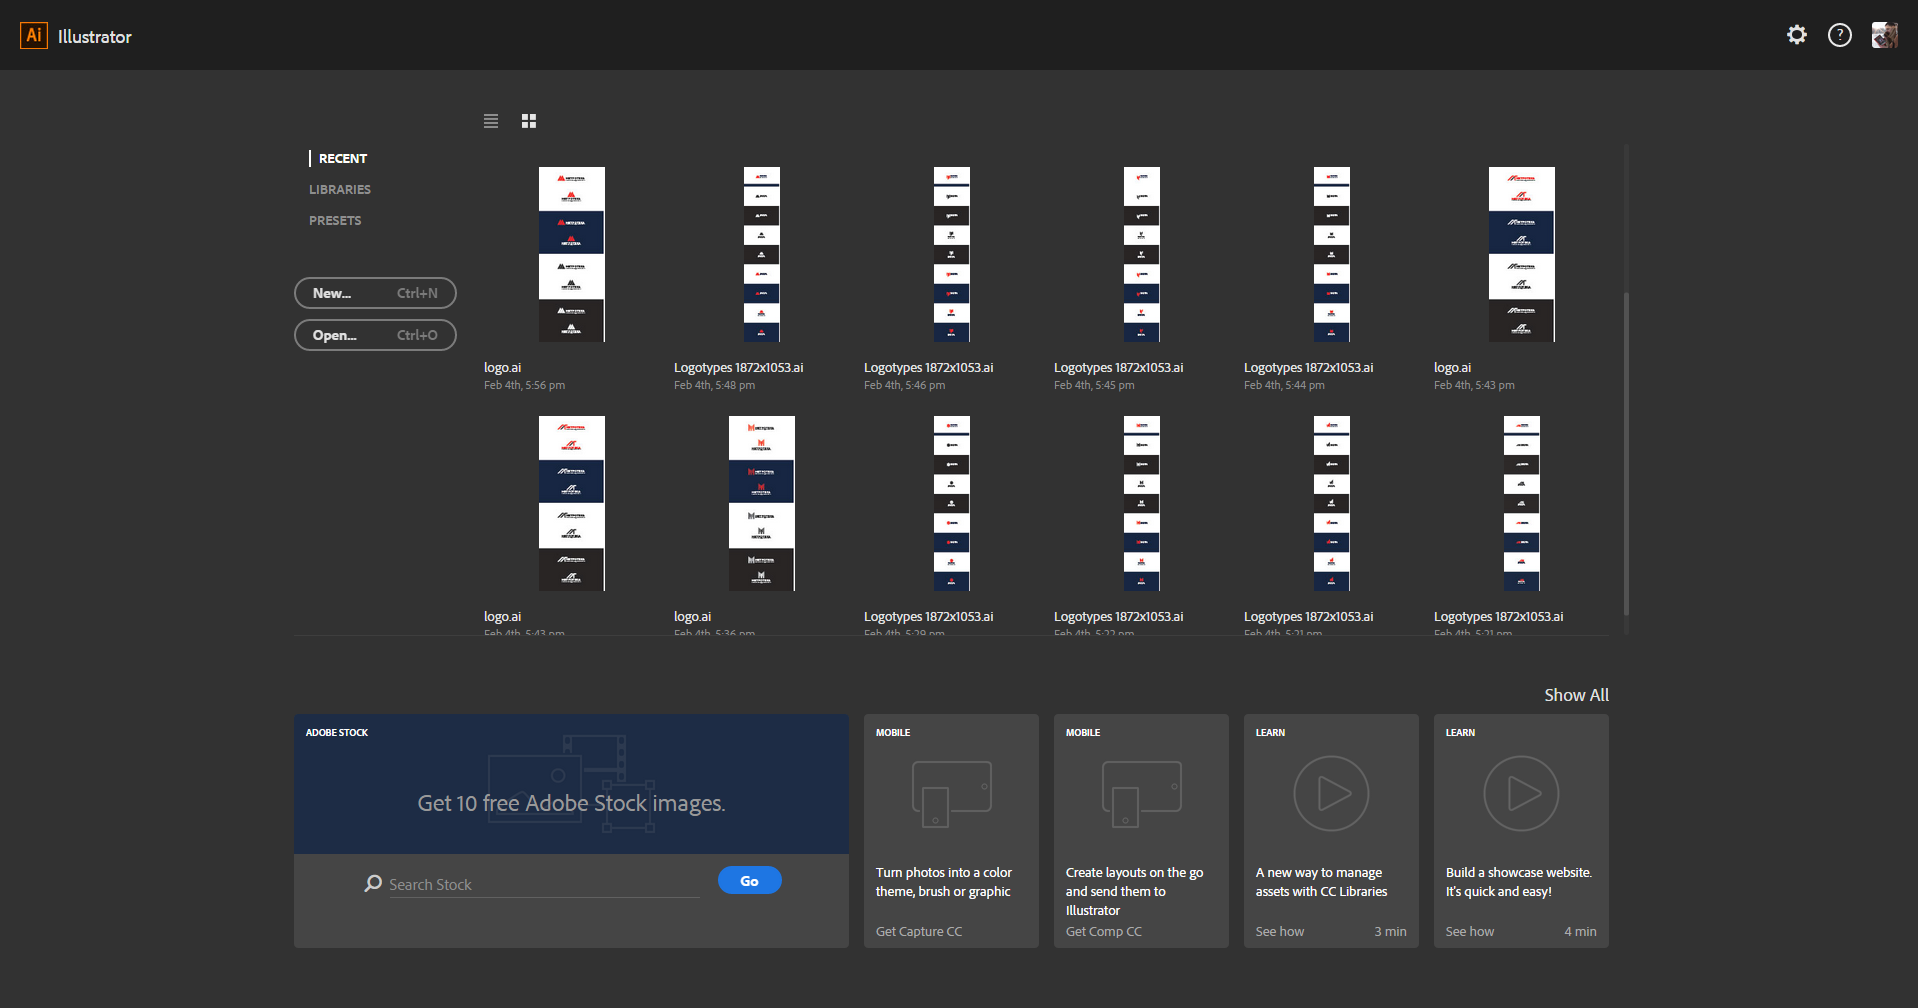The image size is (1918, 1008).
Task: Open Logotypes 1872x1053.ai thumbnail from 5:44 pm
Action: tap(1331, 254)
